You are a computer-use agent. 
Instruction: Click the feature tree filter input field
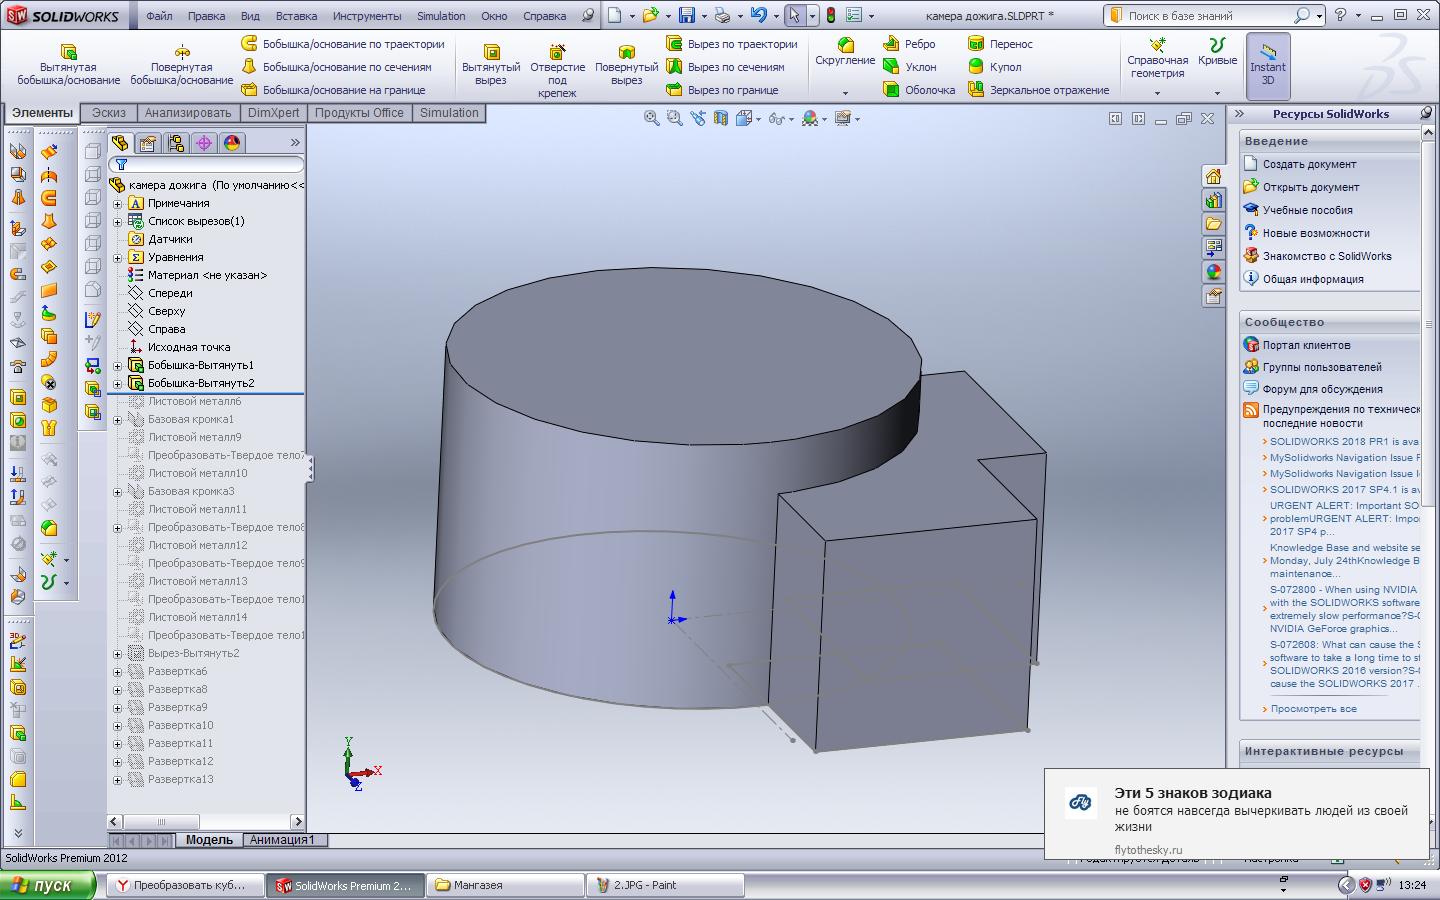pyautogui.click(x=207, y=164)
